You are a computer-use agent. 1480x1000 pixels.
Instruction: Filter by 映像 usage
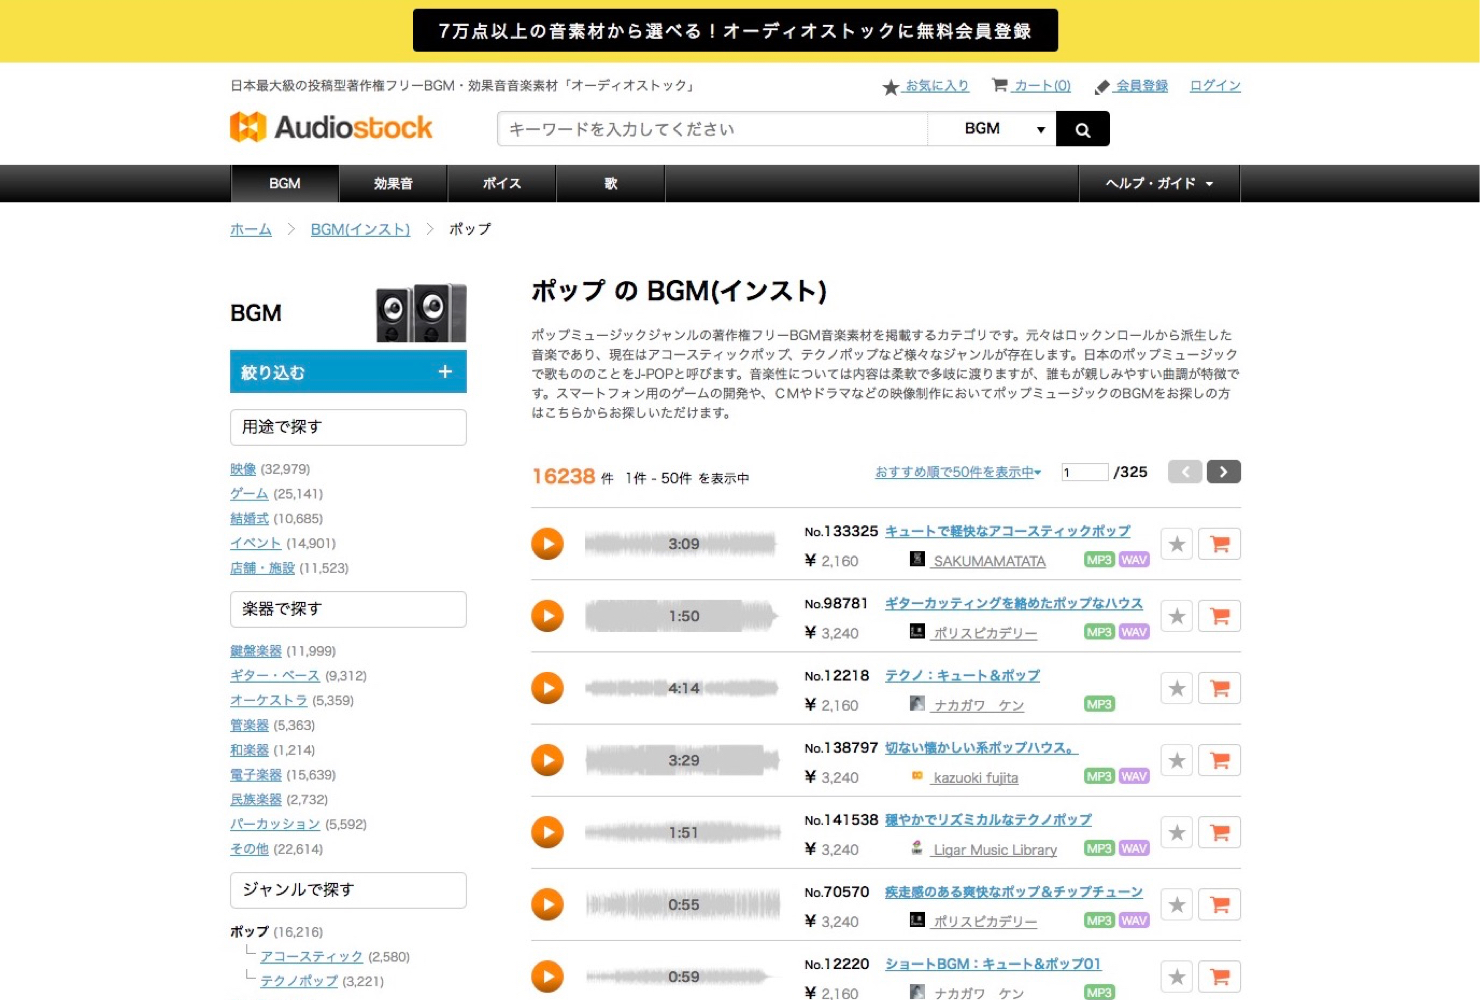[243, 469]
